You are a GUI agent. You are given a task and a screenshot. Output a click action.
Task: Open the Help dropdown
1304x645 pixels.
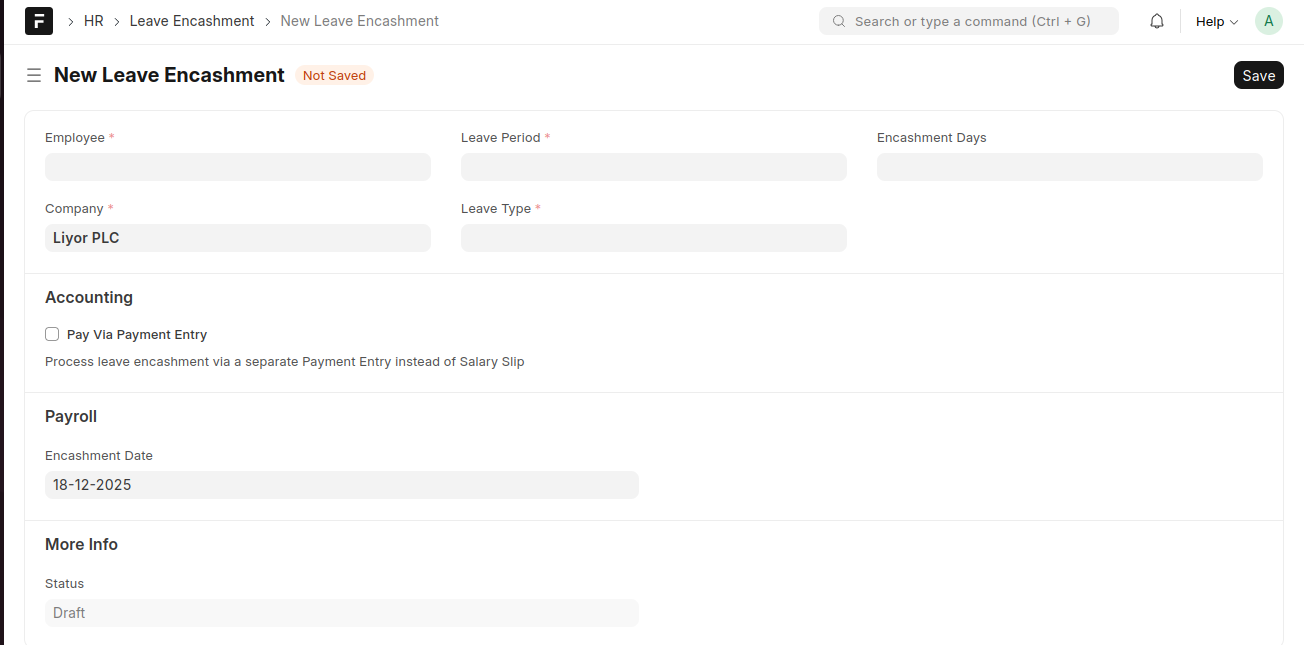point(1215,21)
